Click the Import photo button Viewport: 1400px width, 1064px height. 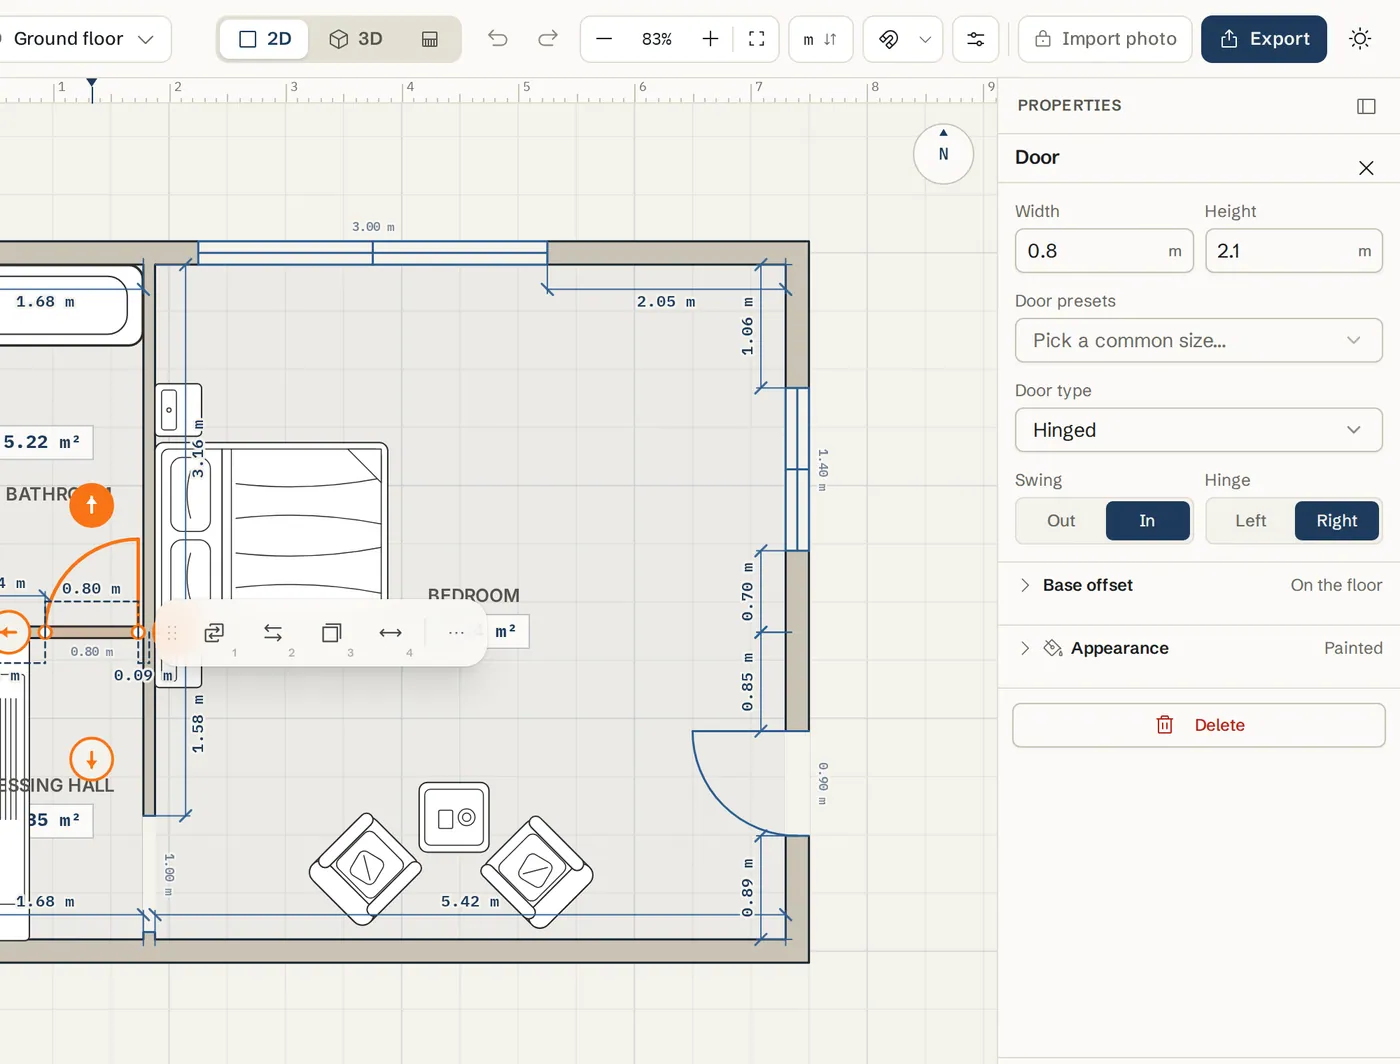[x=1105, y=39]
